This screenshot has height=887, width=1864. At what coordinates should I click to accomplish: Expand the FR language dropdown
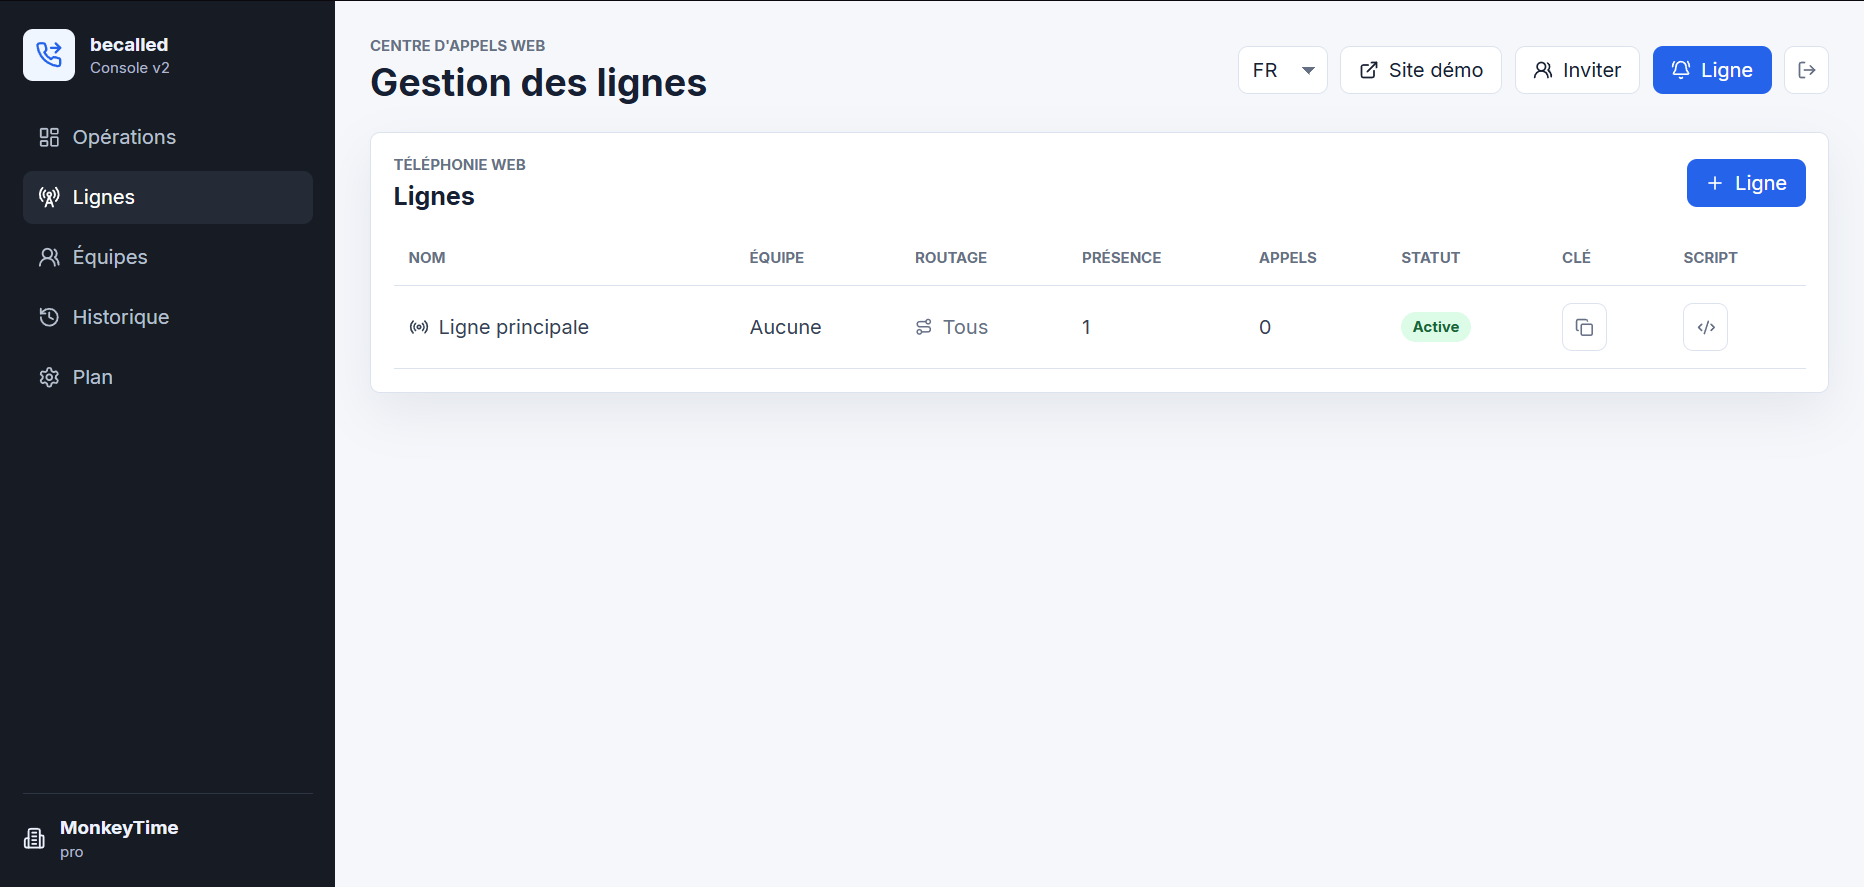click(1283, 70)
